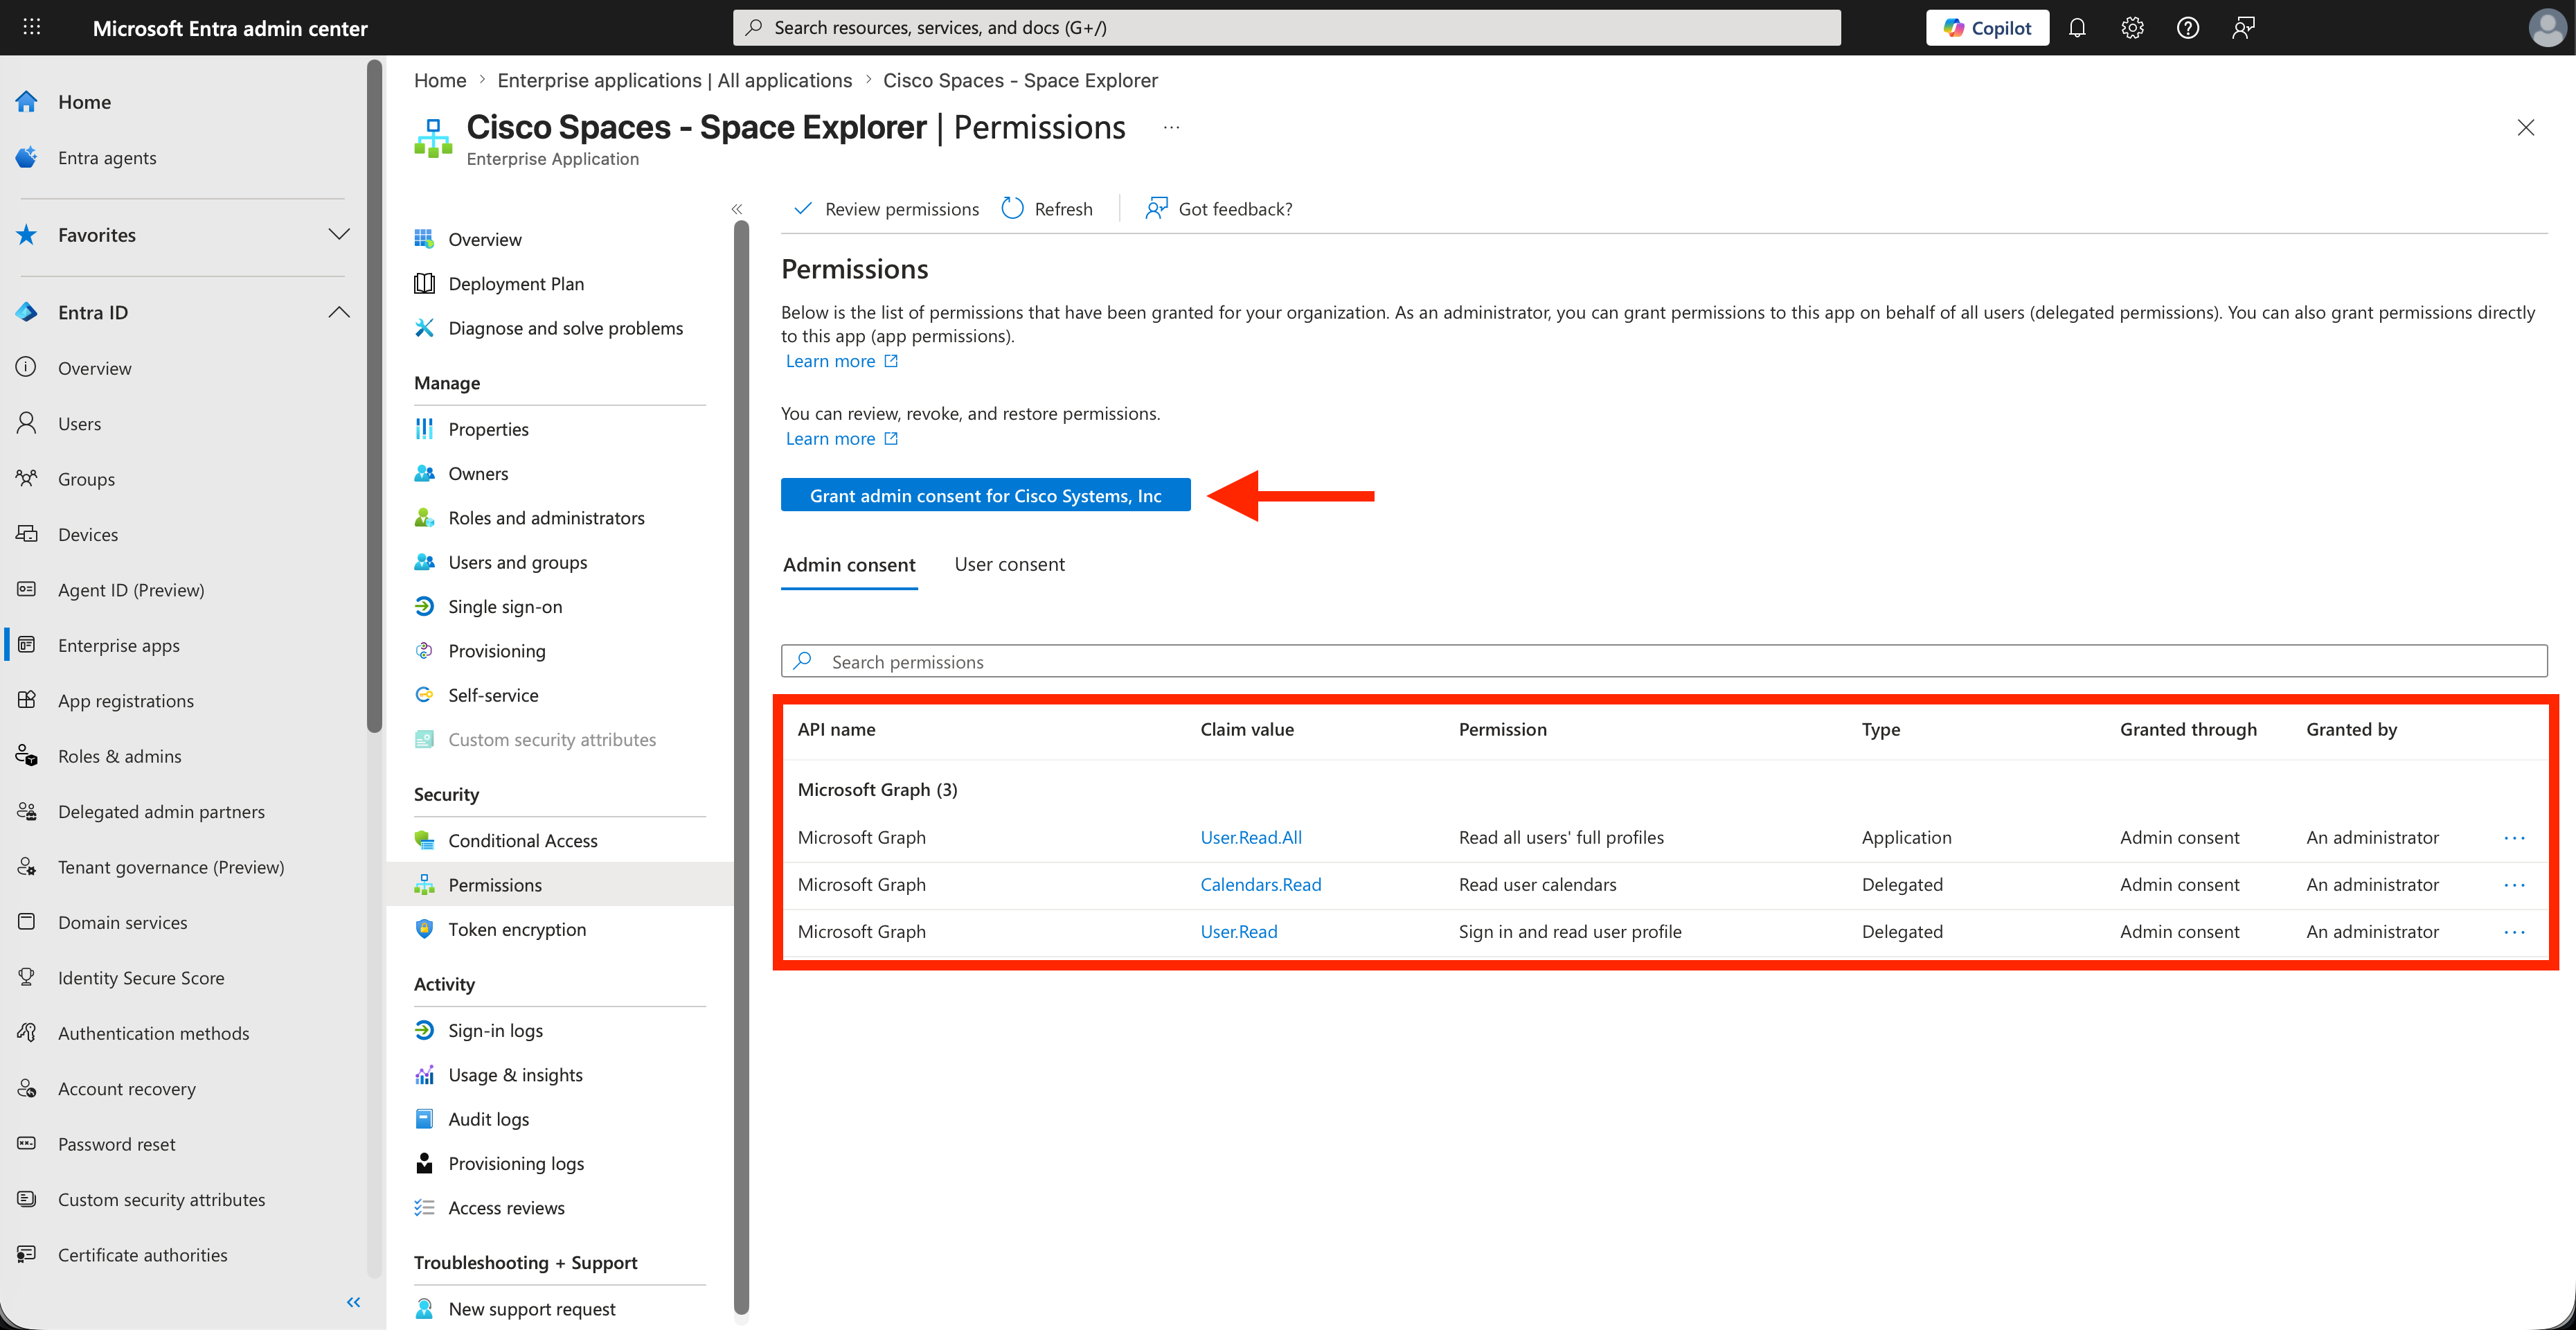Select Enterprise apps in the left navigation
The width and height of the screenshot is (2576, 1330).
pos(119,645)
